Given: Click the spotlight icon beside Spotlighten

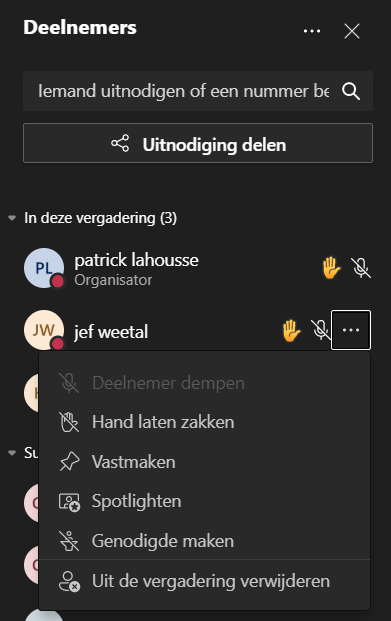Looking at the screenshot, I should point(69,502).
